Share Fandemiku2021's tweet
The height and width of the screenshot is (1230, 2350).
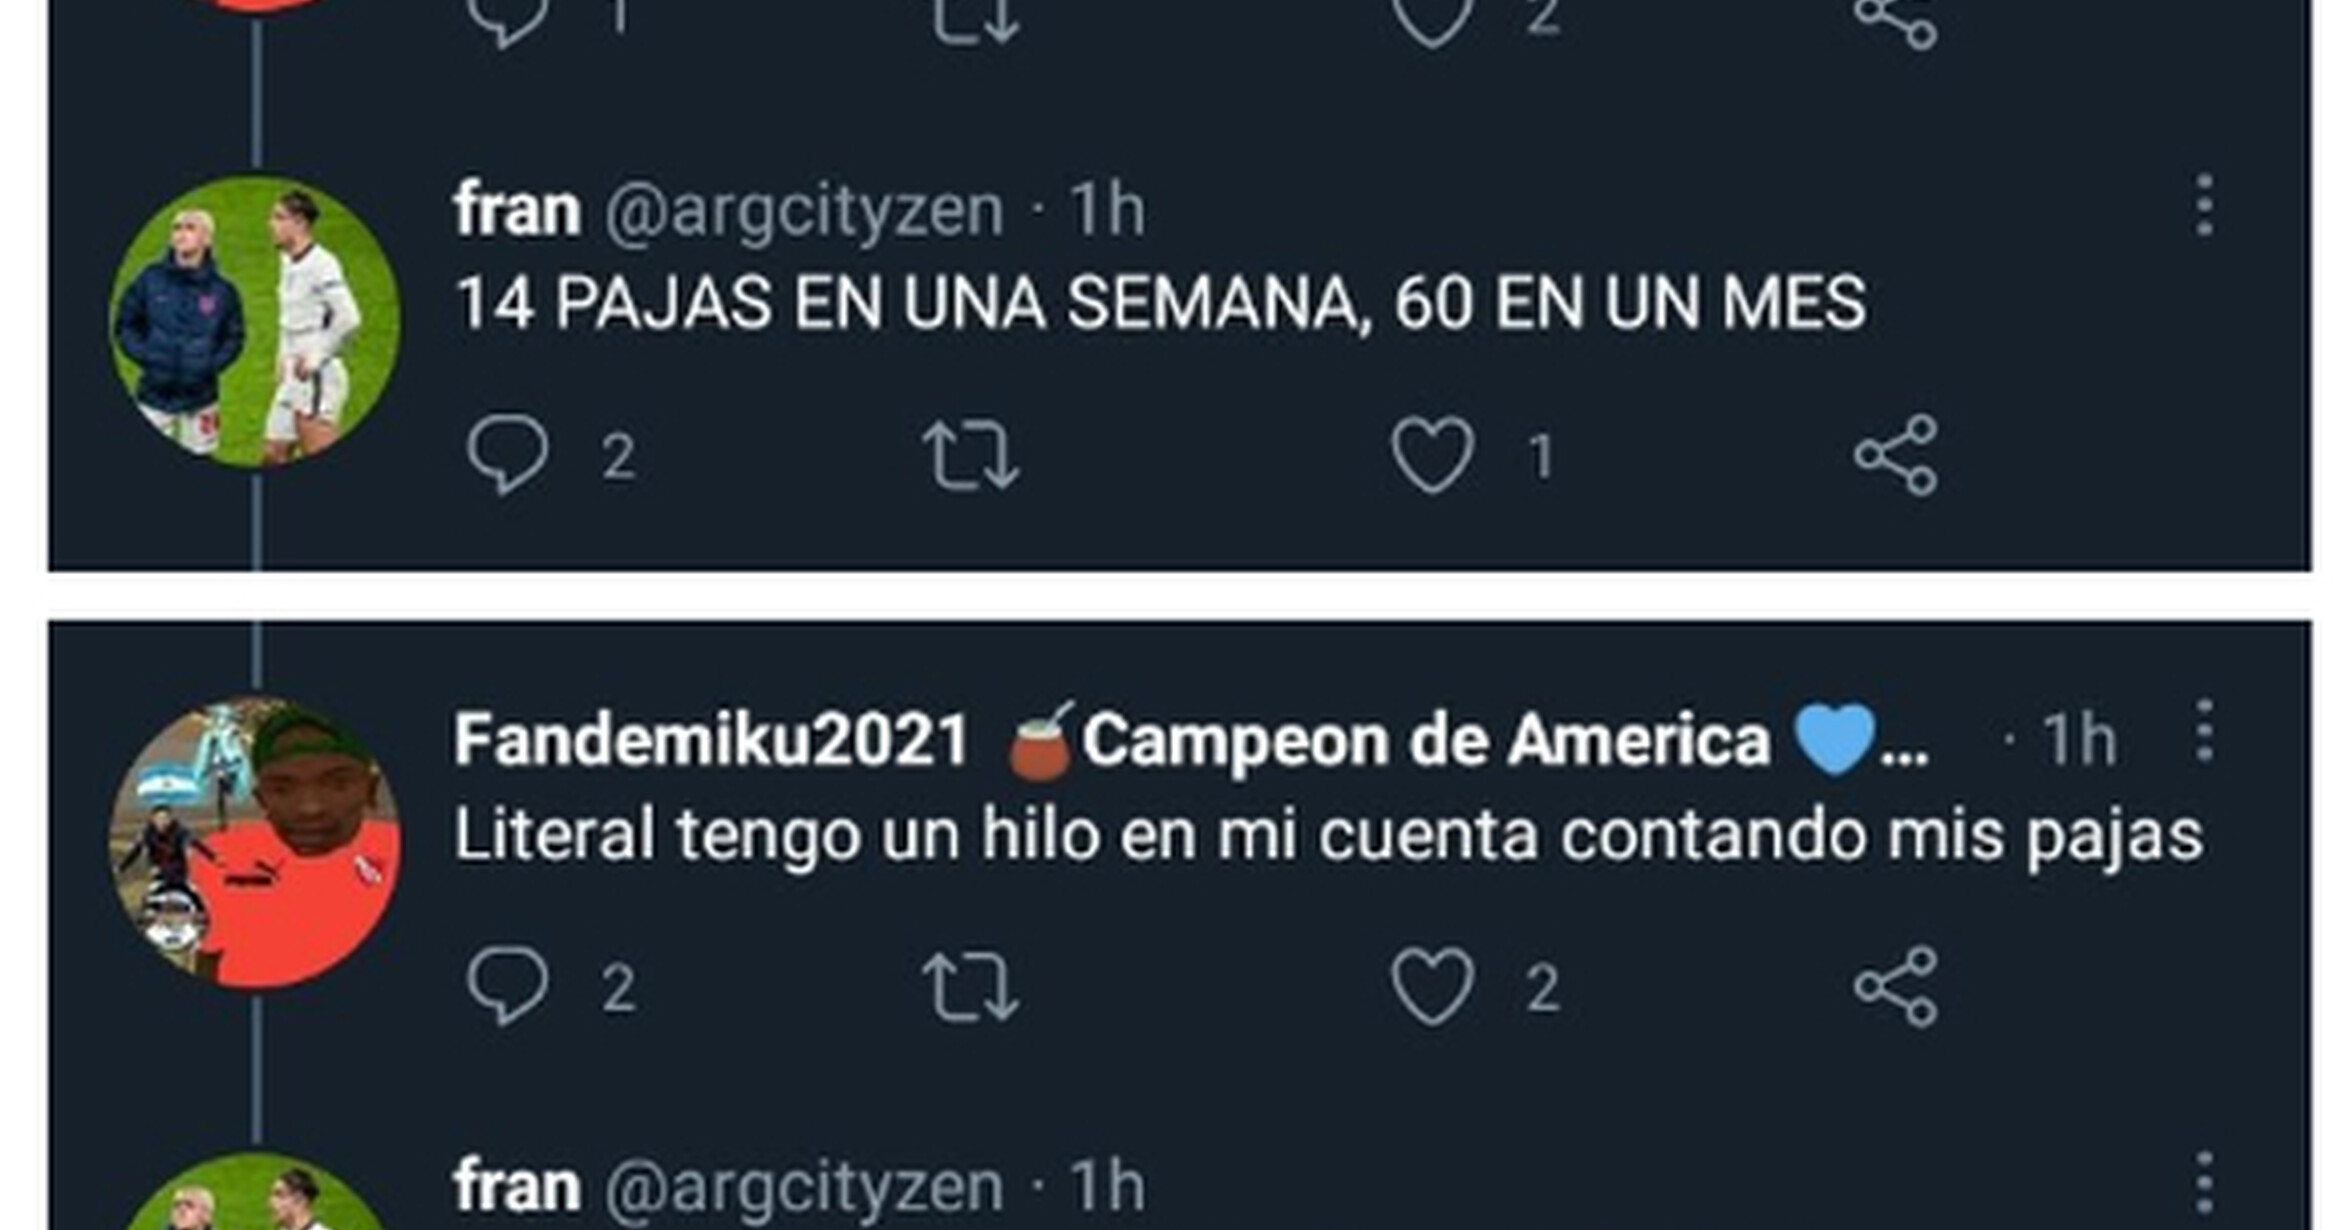coord(1896,987)
